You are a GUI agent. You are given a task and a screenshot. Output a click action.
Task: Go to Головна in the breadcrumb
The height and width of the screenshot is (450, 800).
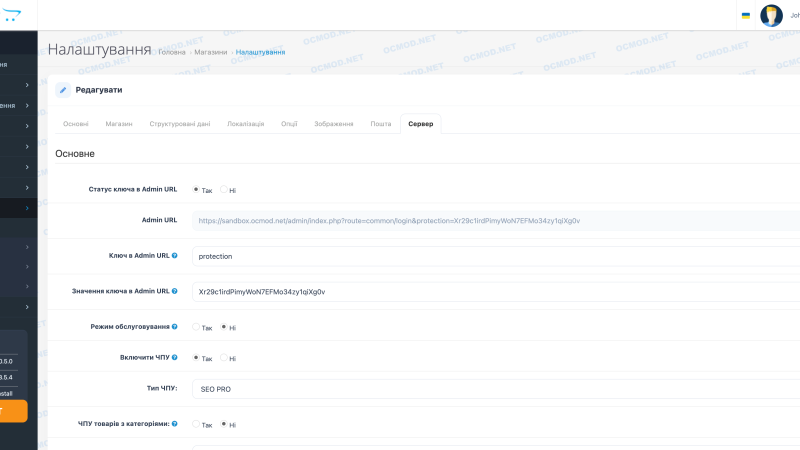click(172, 52)
